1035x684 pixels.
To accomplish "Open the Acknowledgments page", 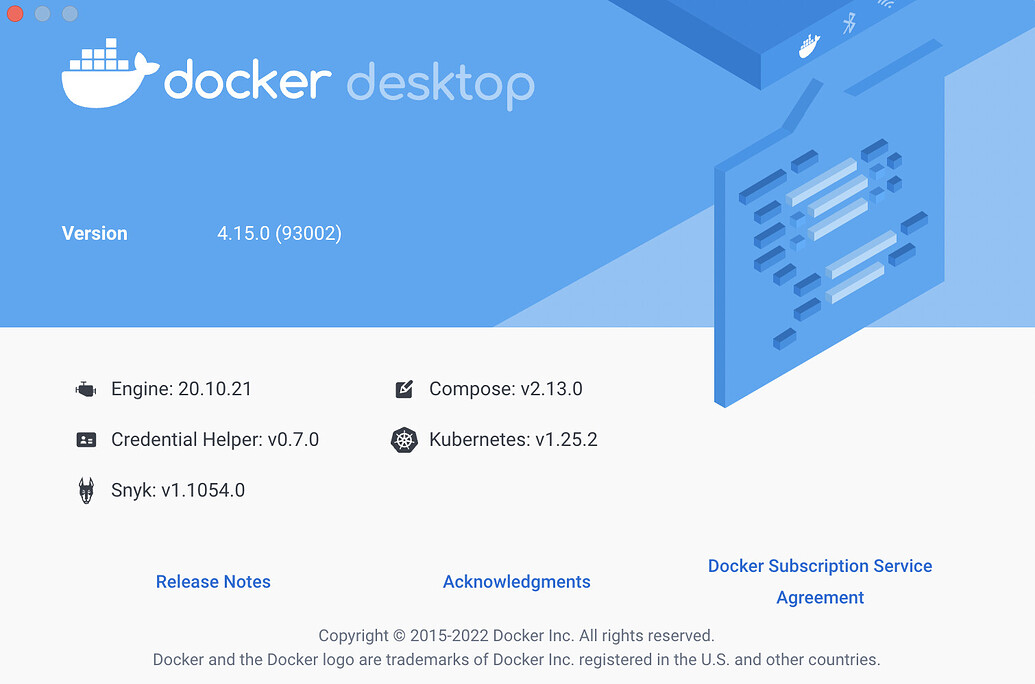I will [516, 581].
